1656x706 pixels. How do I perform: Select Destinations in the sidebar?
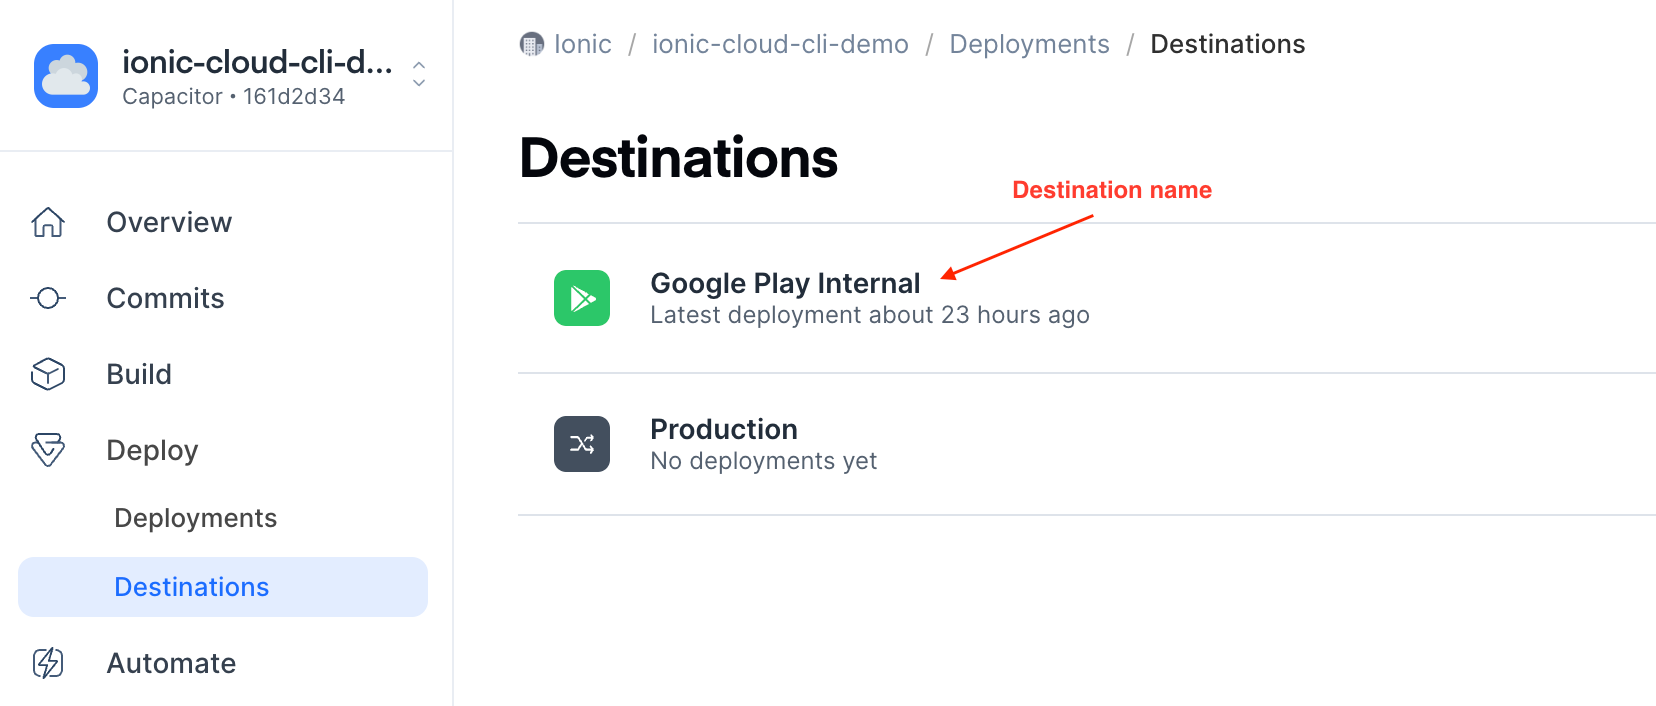tap(192, 587)
